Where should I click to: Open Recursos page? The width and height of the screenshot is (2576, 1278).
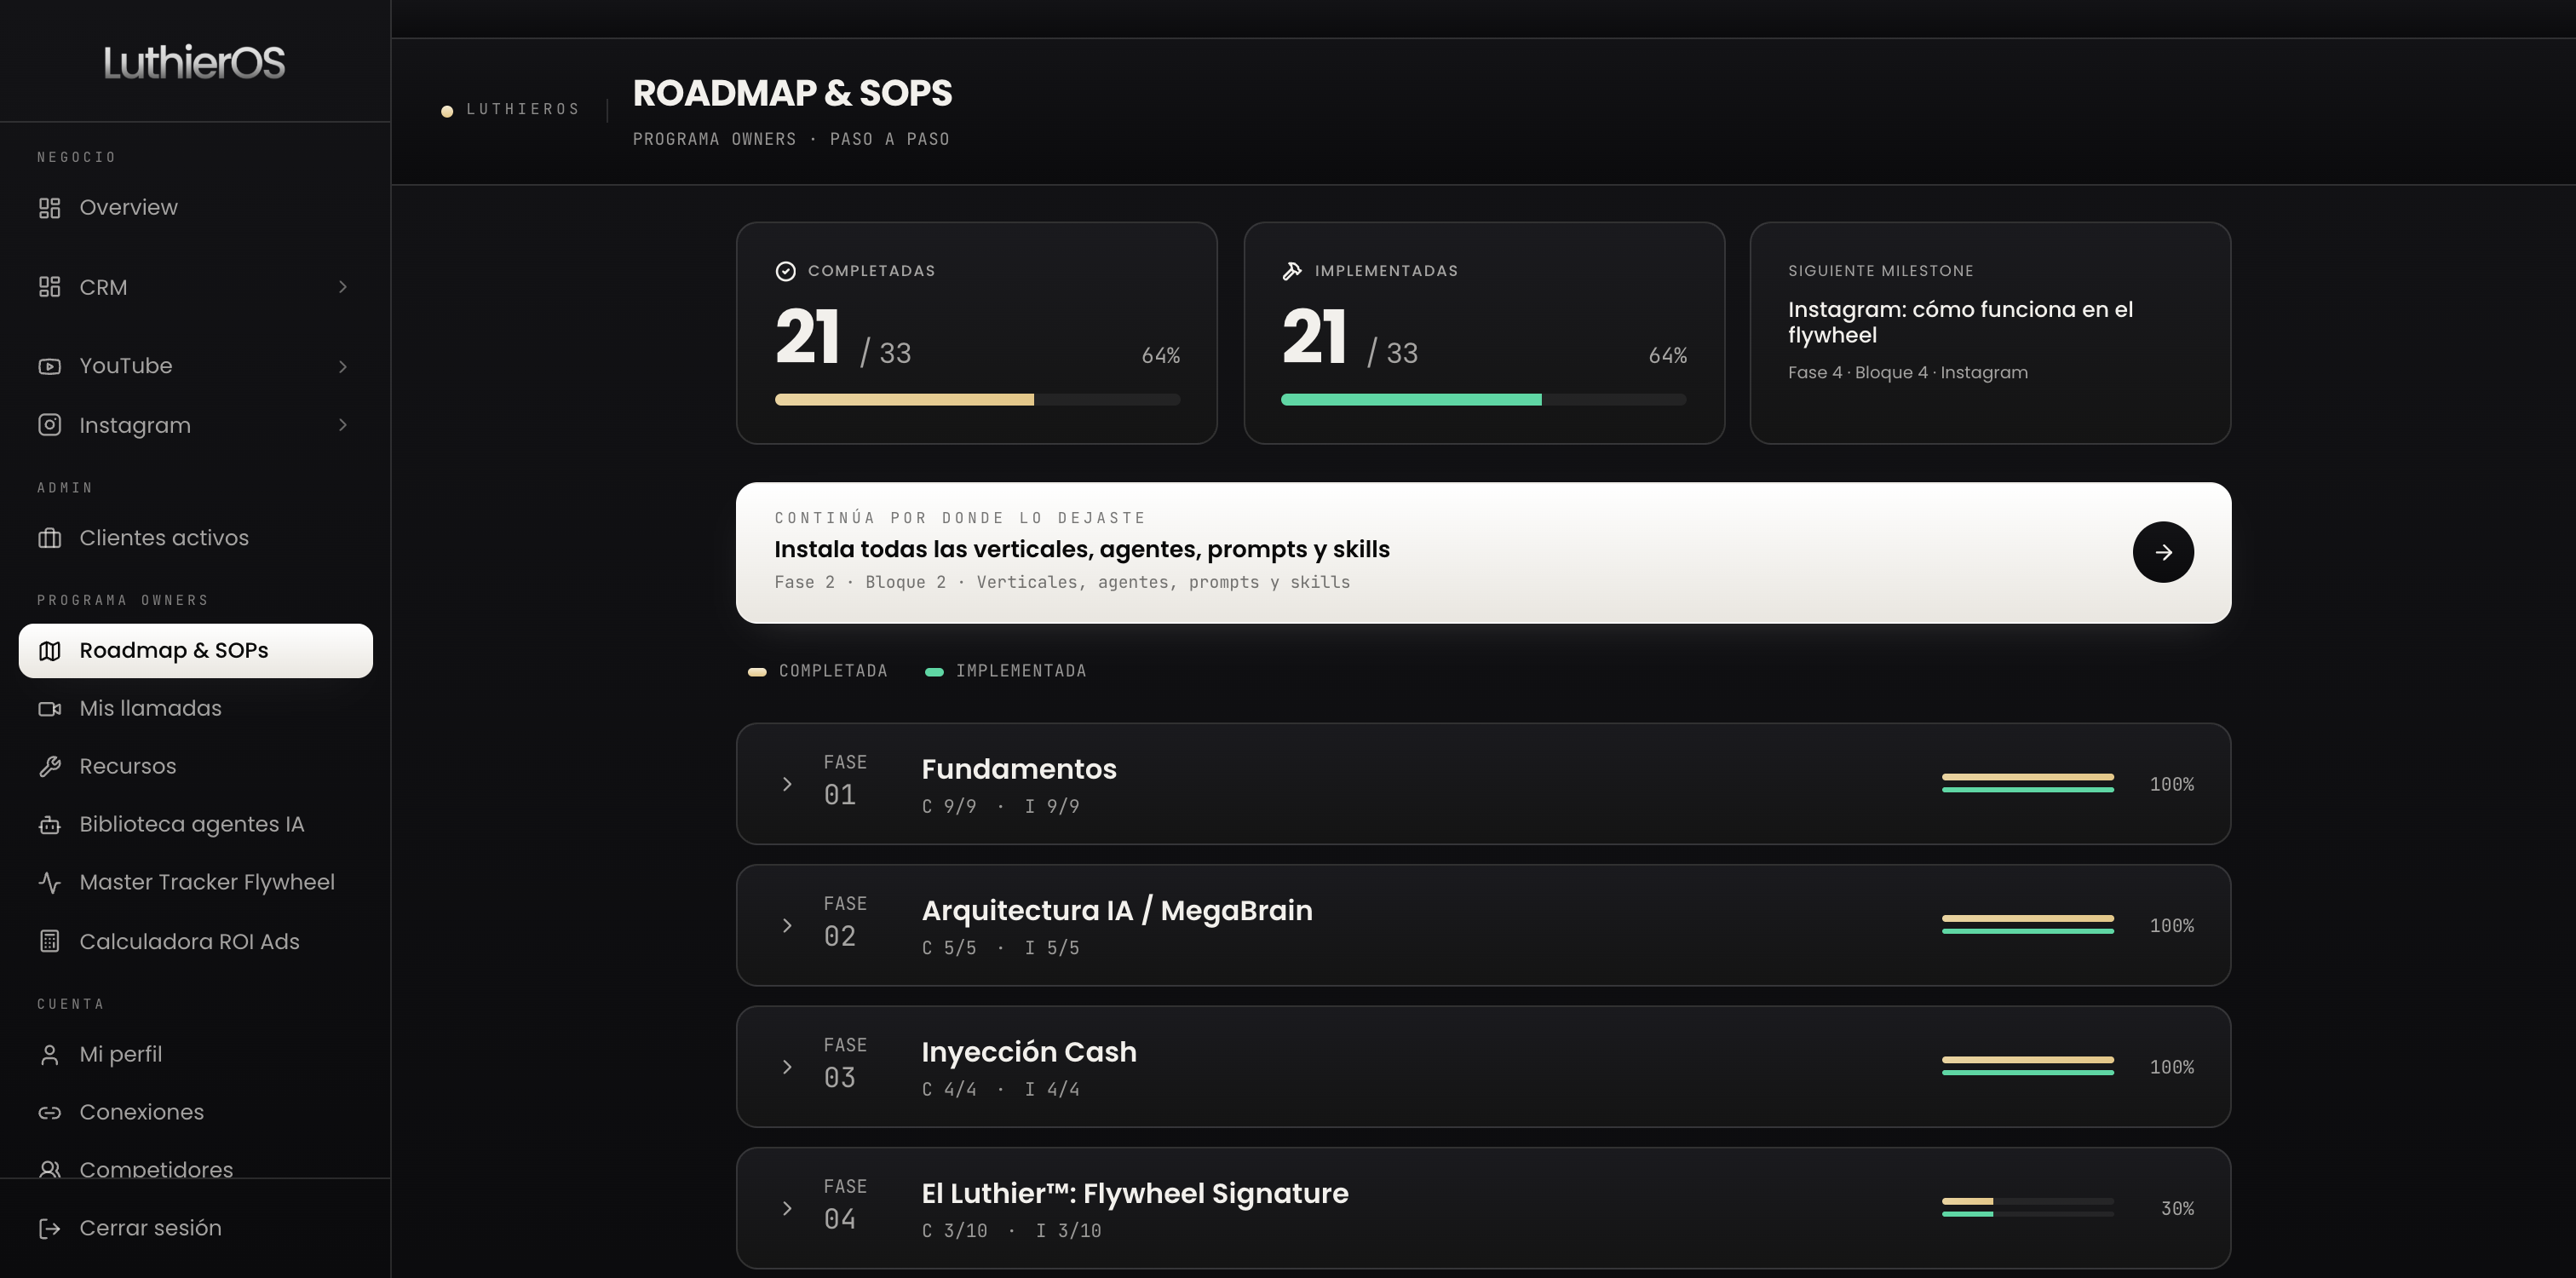(x=195, y=767)
